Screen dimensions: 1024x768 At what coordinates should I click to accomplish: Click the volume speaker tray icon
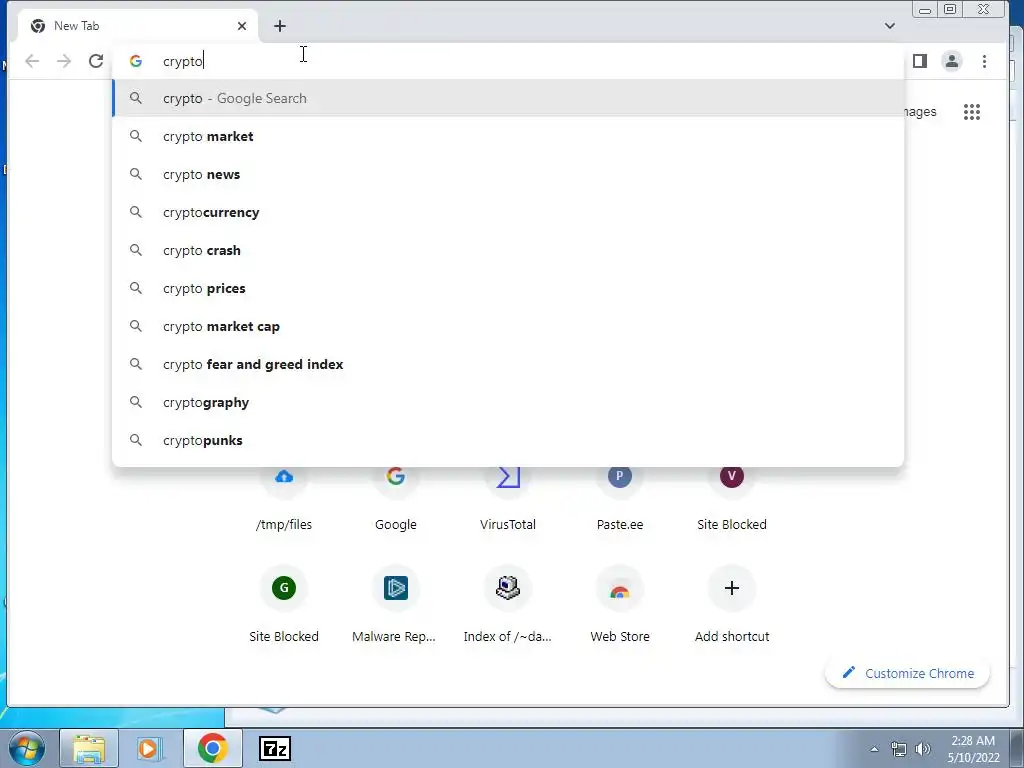click(923, 749)
